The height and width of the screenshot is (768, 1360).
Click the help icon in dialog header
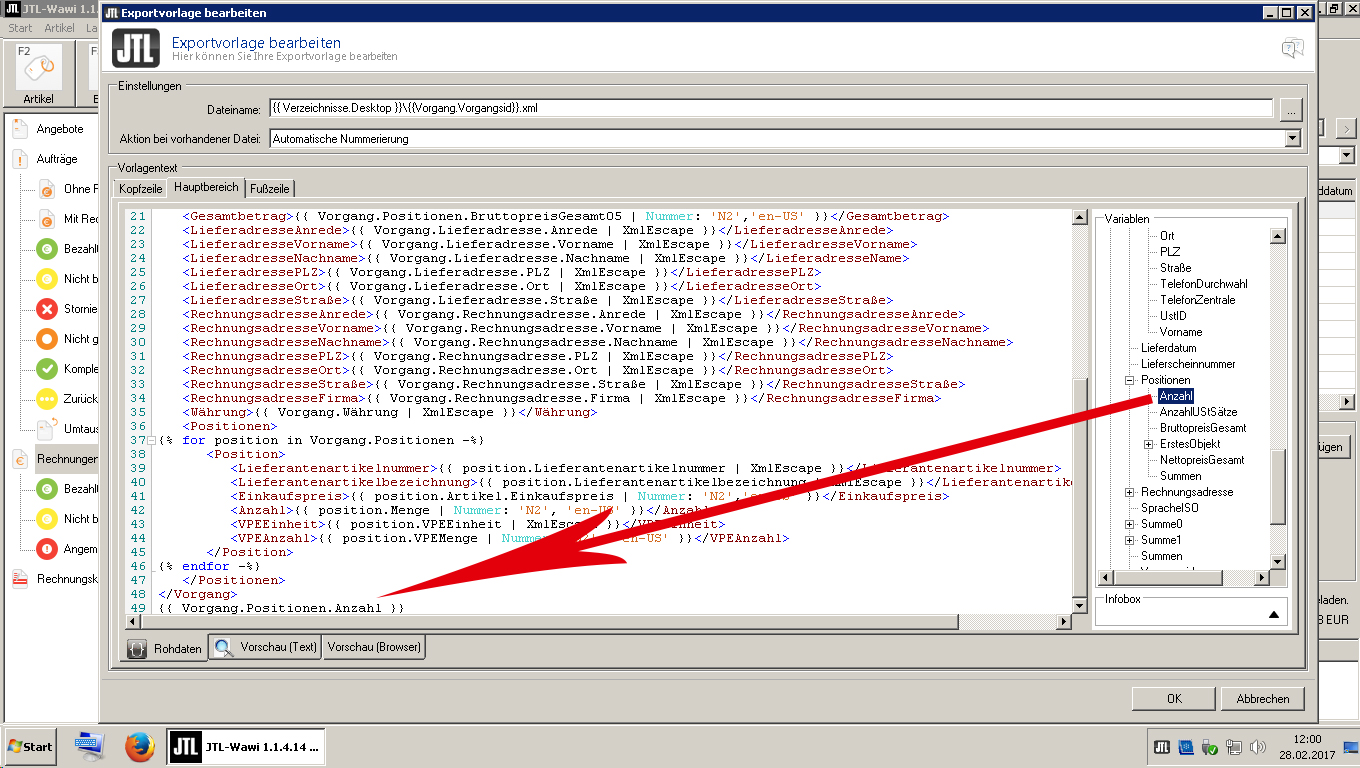tap(1292, 49)
